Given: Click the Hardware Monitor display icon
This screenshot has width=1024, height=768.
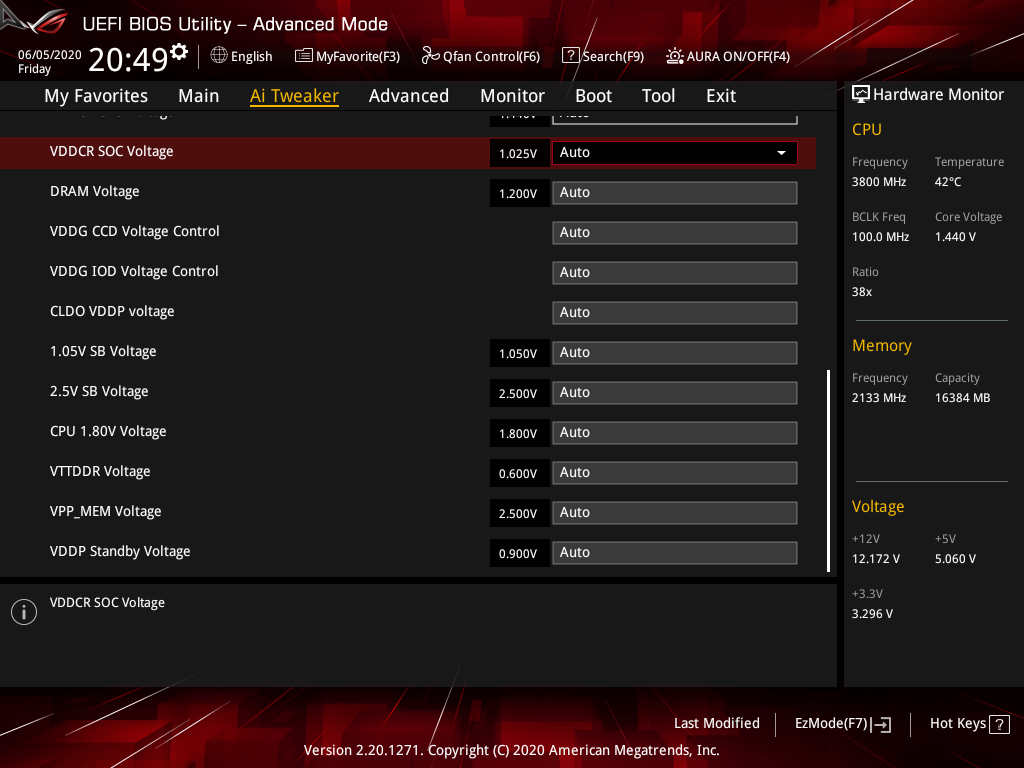Looking at the screenshot, I should tap(861, 94).
